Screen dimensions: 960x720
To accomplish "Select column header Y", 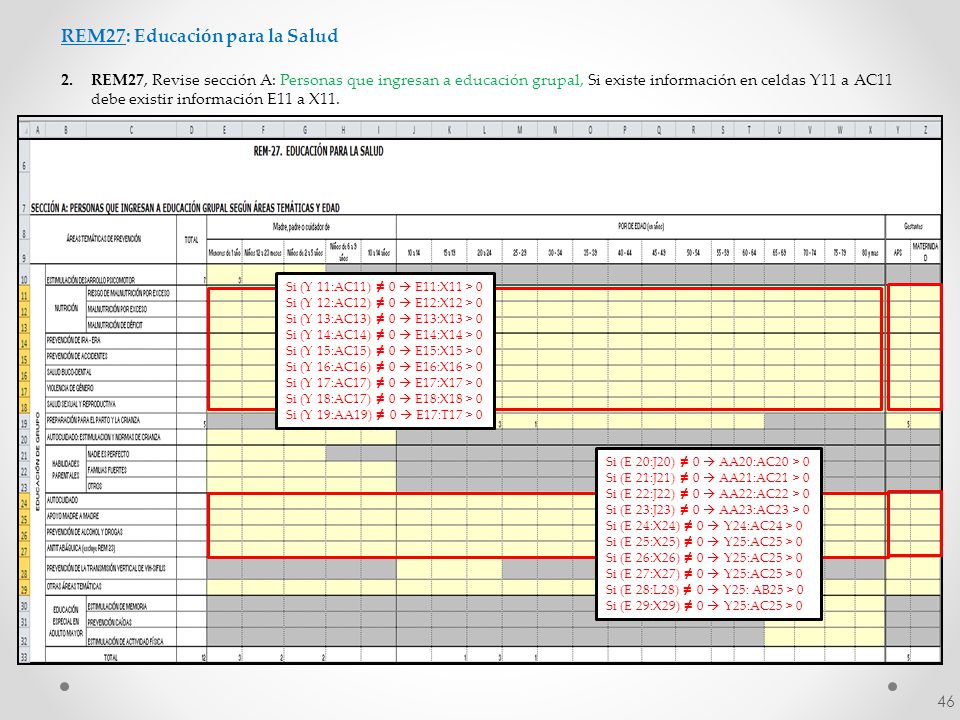I will pos(898,130).
